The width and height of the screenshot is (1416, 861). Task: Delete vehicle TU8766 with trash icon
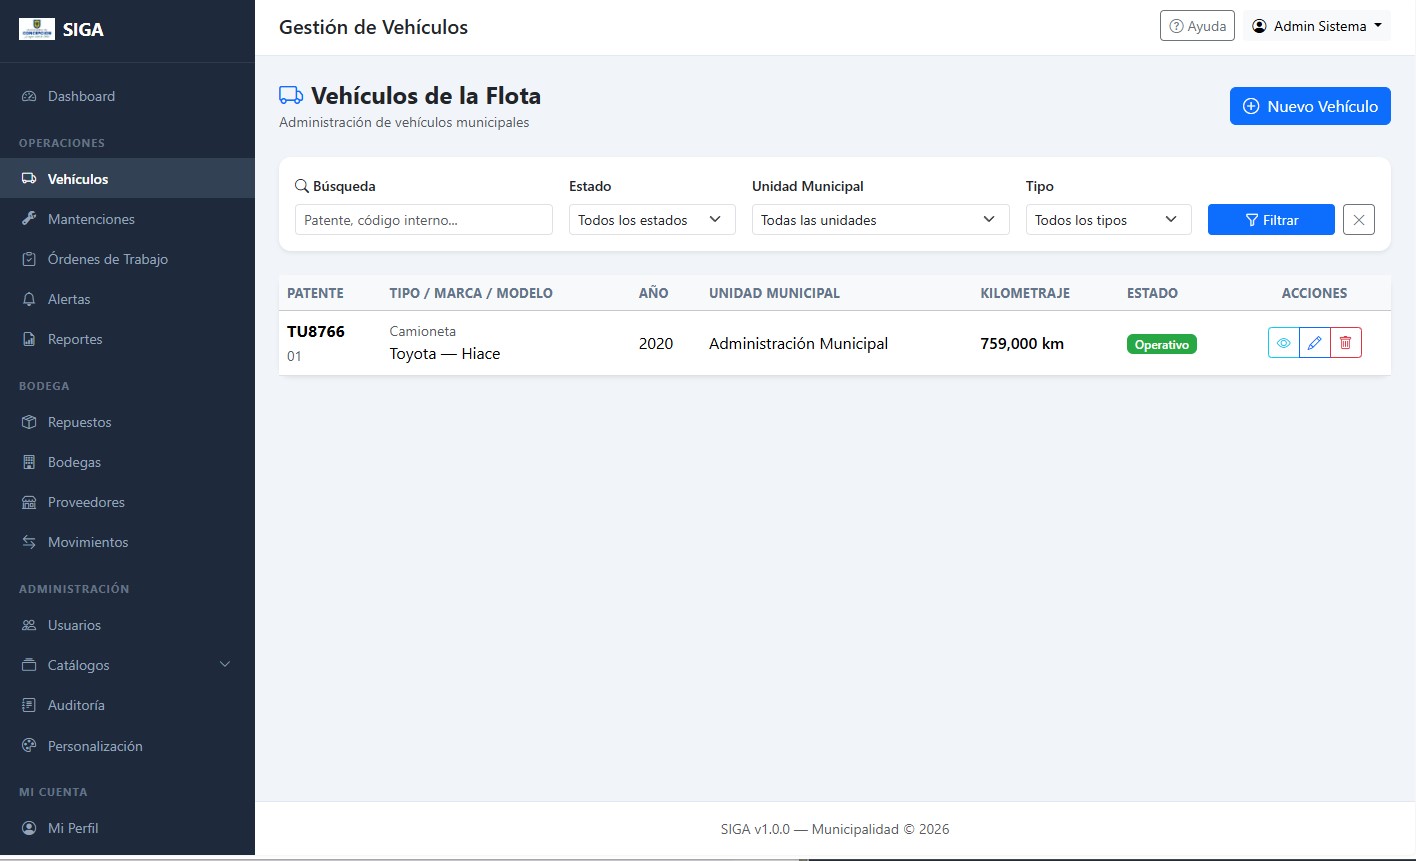[x=1346, y=343]
